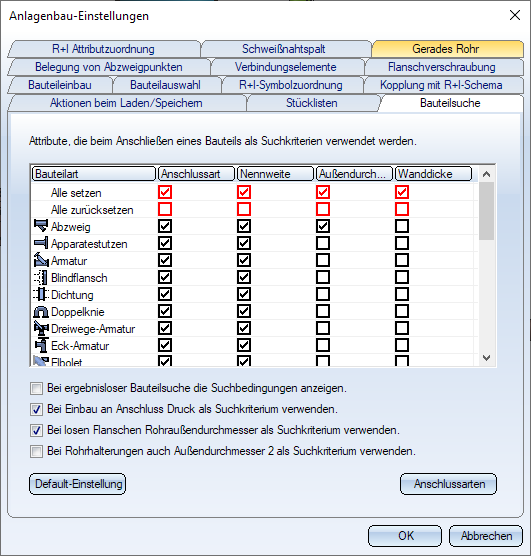The height and width of the screenshot is (556, 531).
Task: Enable Wanddicke checkbox for Abzweig
Action: point(402,226)
